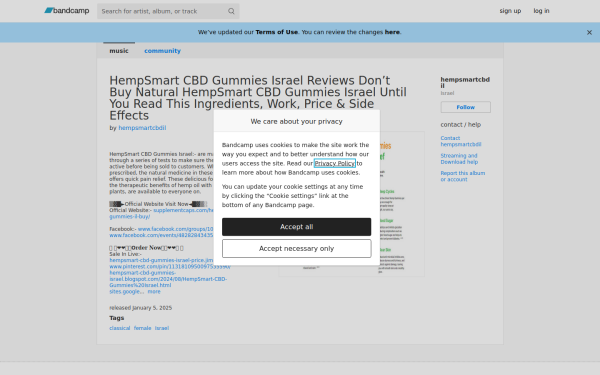Click the released January 5, 2025 text
Screen dimensions: 600x375
tap(140, 308)
